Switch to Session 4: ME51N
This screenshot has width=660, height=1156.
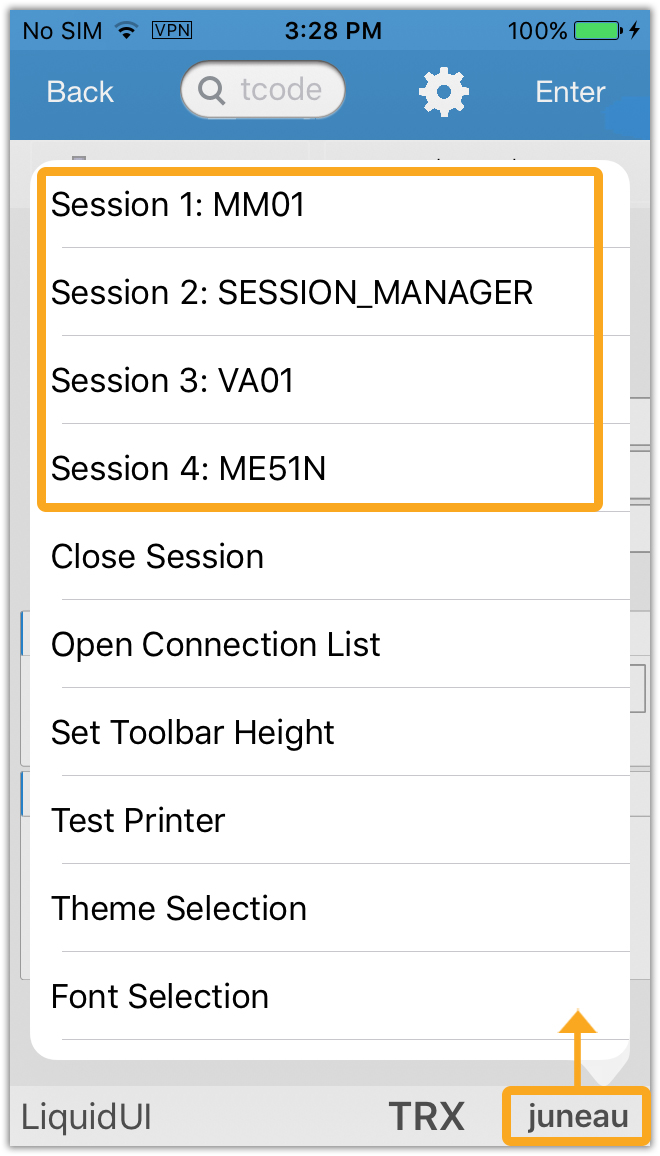(x=188, y=469)
